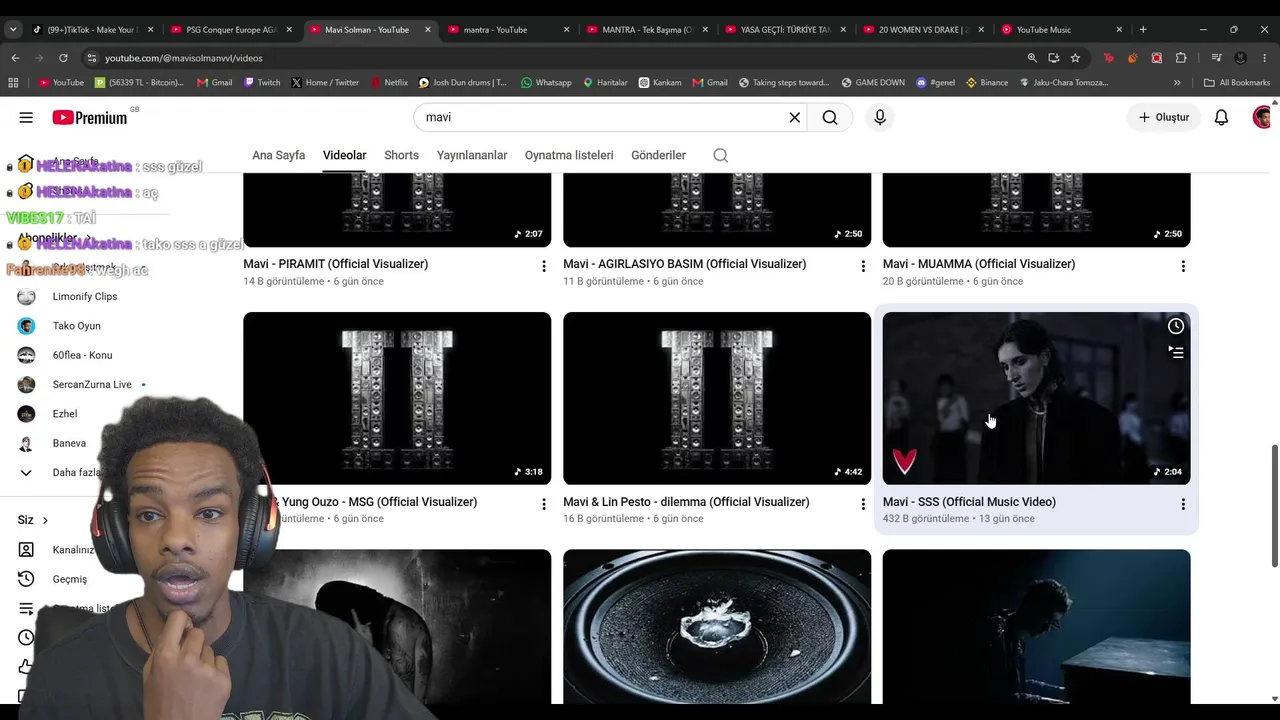Open the Baneva subscription
The image size is (1280, 720).
pyautogui.click(x=69, y=443)
